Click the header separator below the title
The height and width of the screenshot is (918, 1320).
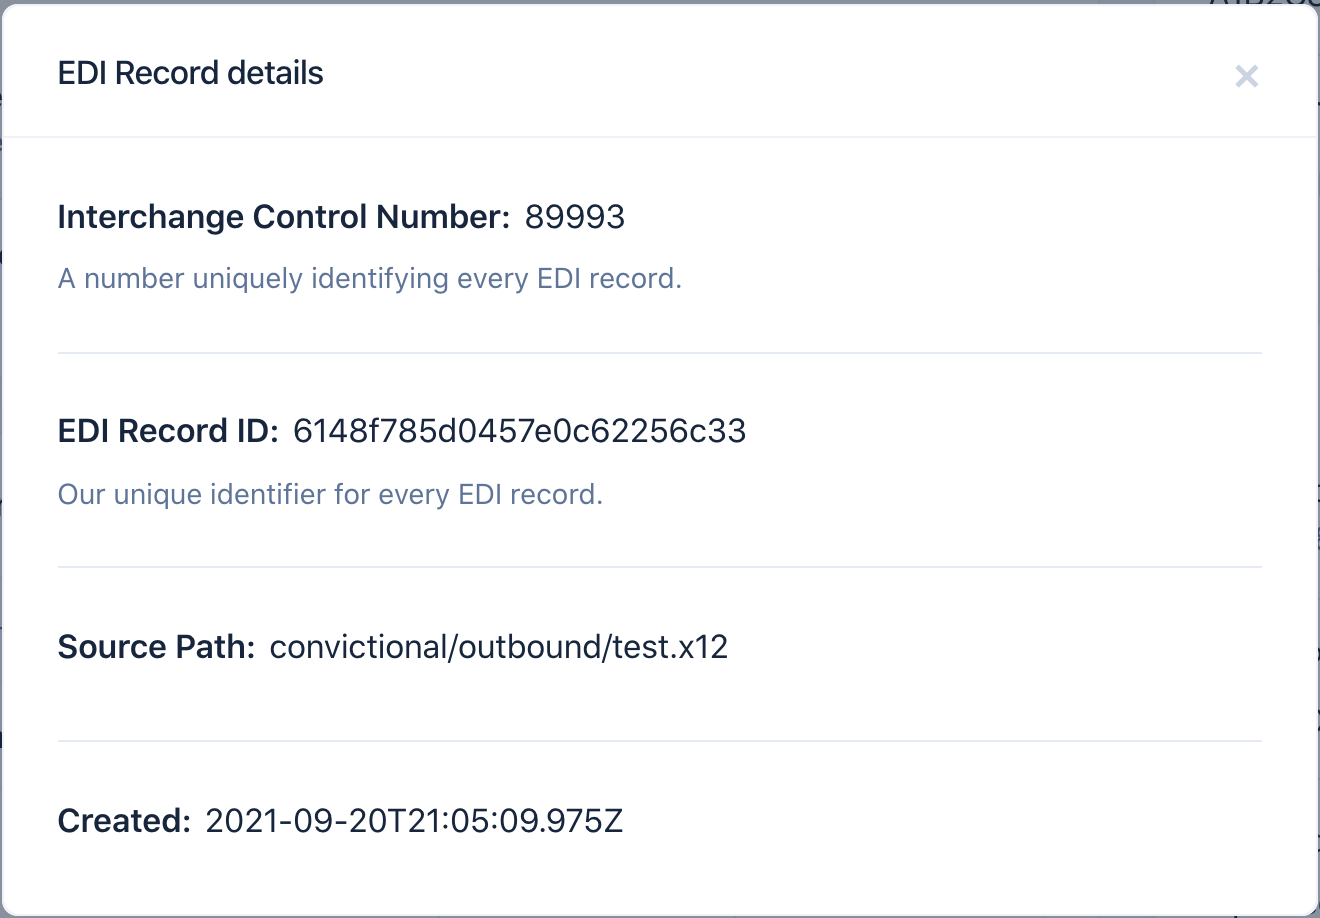[660, 136]
